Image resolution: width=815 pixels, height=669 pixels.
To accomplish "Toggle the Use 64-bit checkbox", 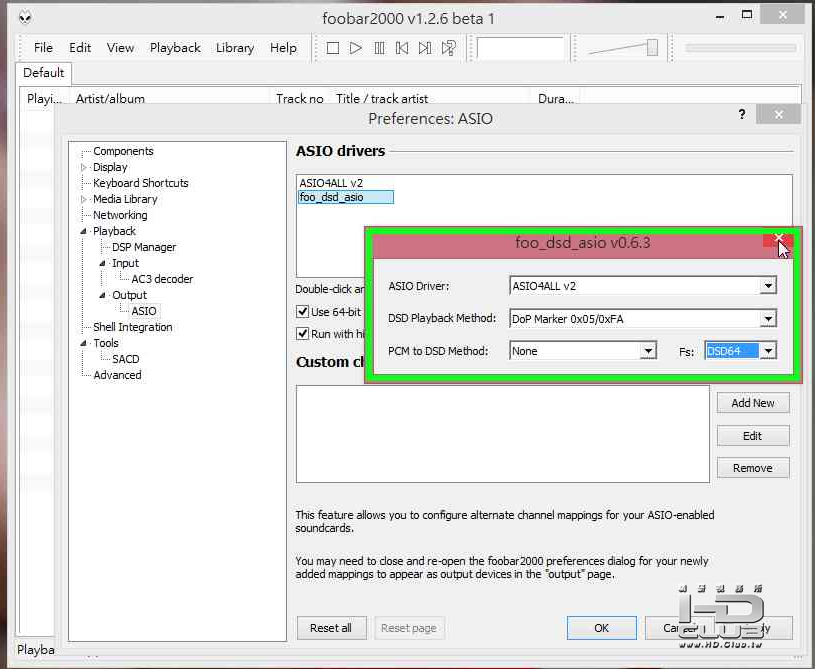I will (302, 312).
